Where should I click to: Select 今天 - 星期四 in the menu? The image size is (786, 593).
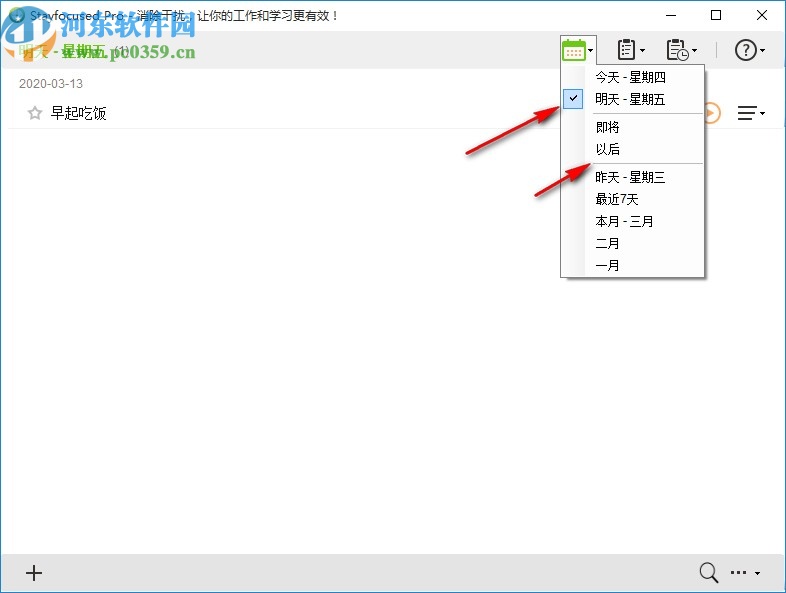click(x=632, y=77)
